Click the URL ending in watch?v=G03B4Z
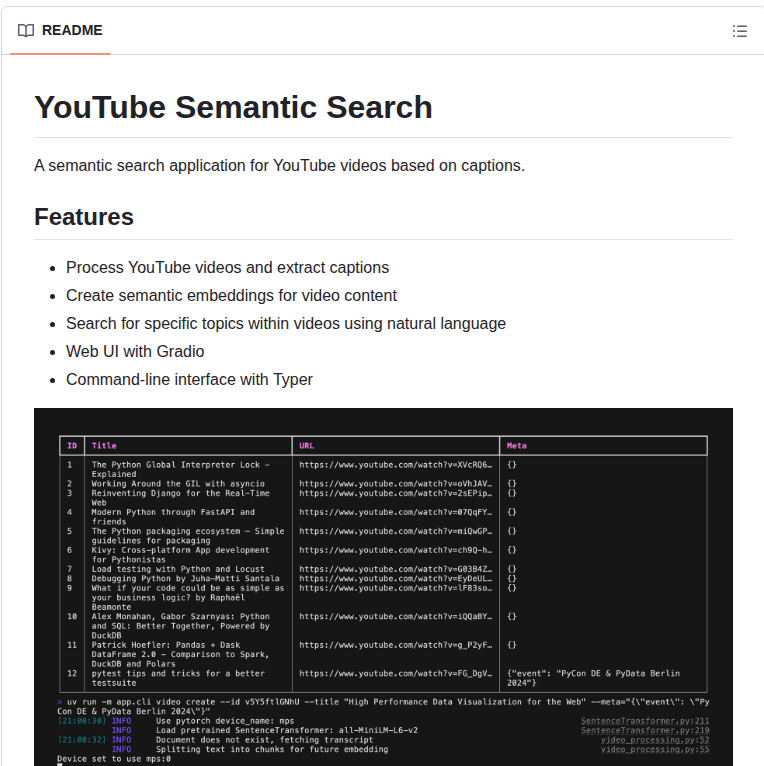Screen dimensions: 764x766 (x=396, y=569)
